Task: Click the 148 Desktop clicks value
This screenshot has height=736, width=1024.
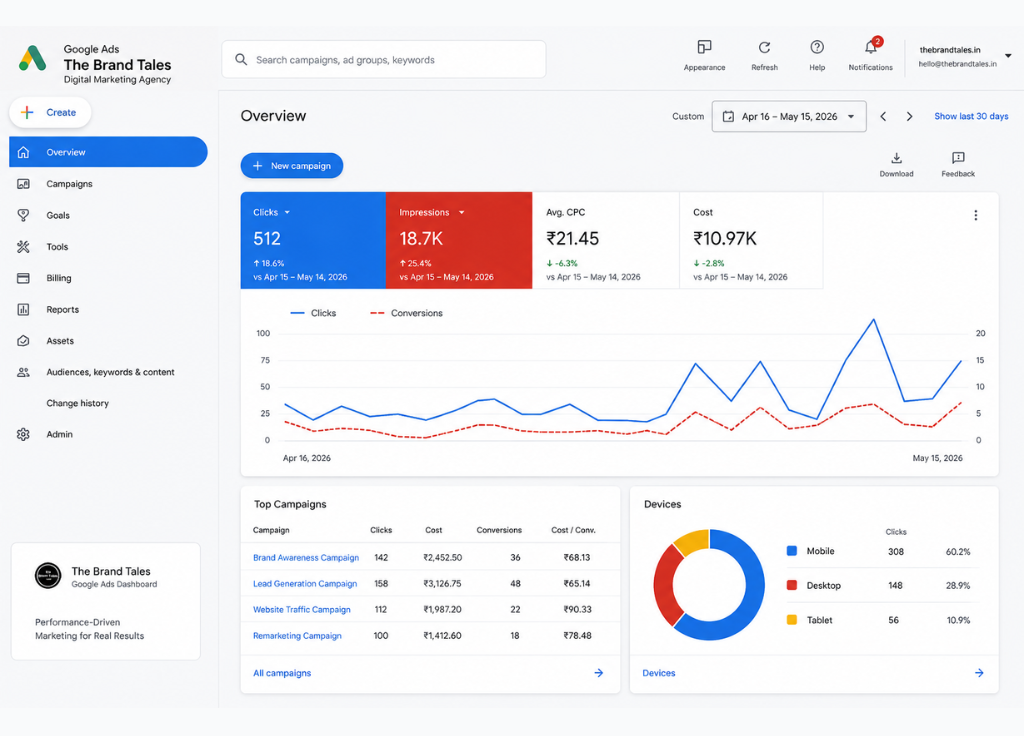Action: pyautogui.click(x=895, y=586)
